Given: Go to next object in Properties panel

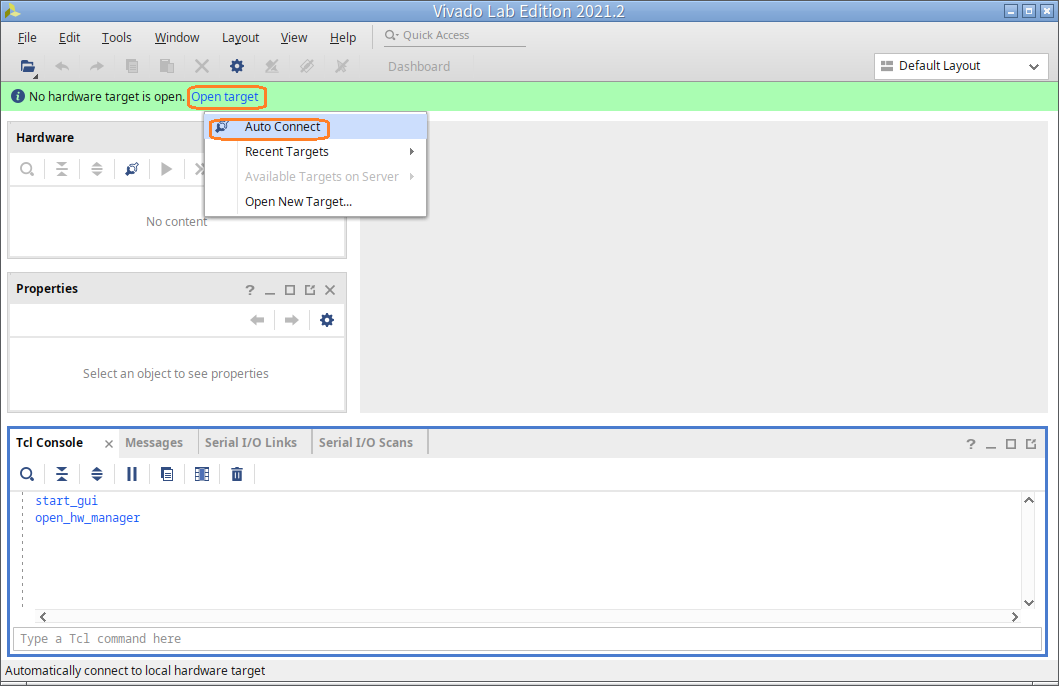Looking at the screenshot, I should (x=291, y=320).
